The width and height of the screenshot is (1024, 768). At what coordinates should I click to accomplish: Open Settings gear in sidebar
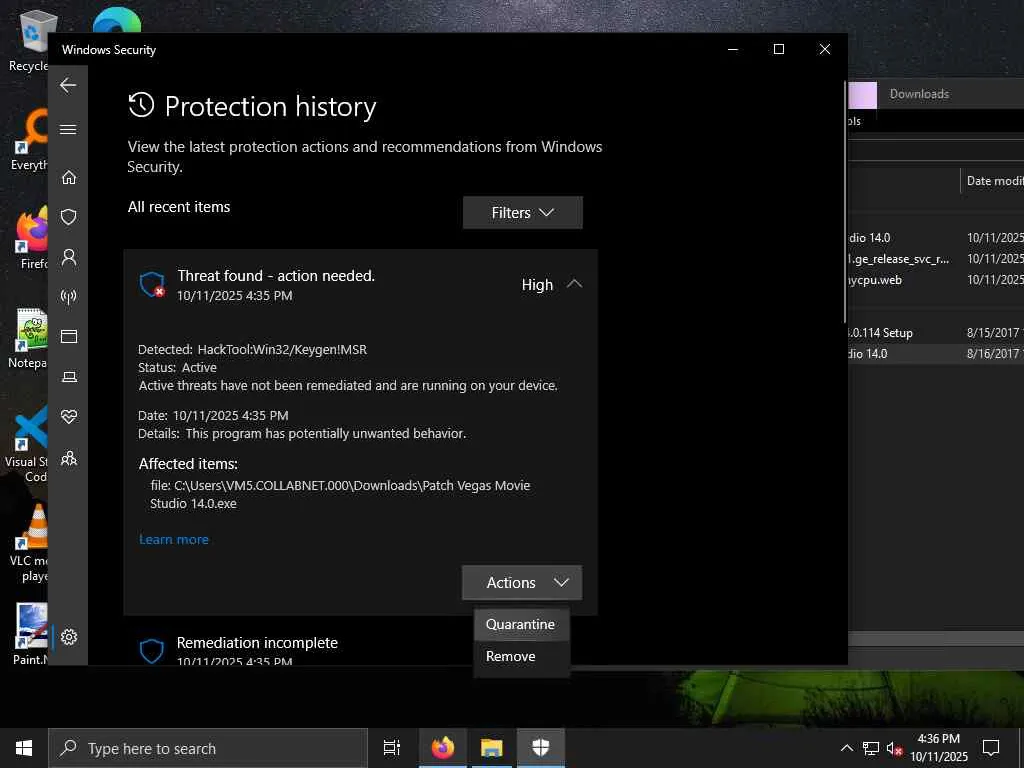coord(69,637)
